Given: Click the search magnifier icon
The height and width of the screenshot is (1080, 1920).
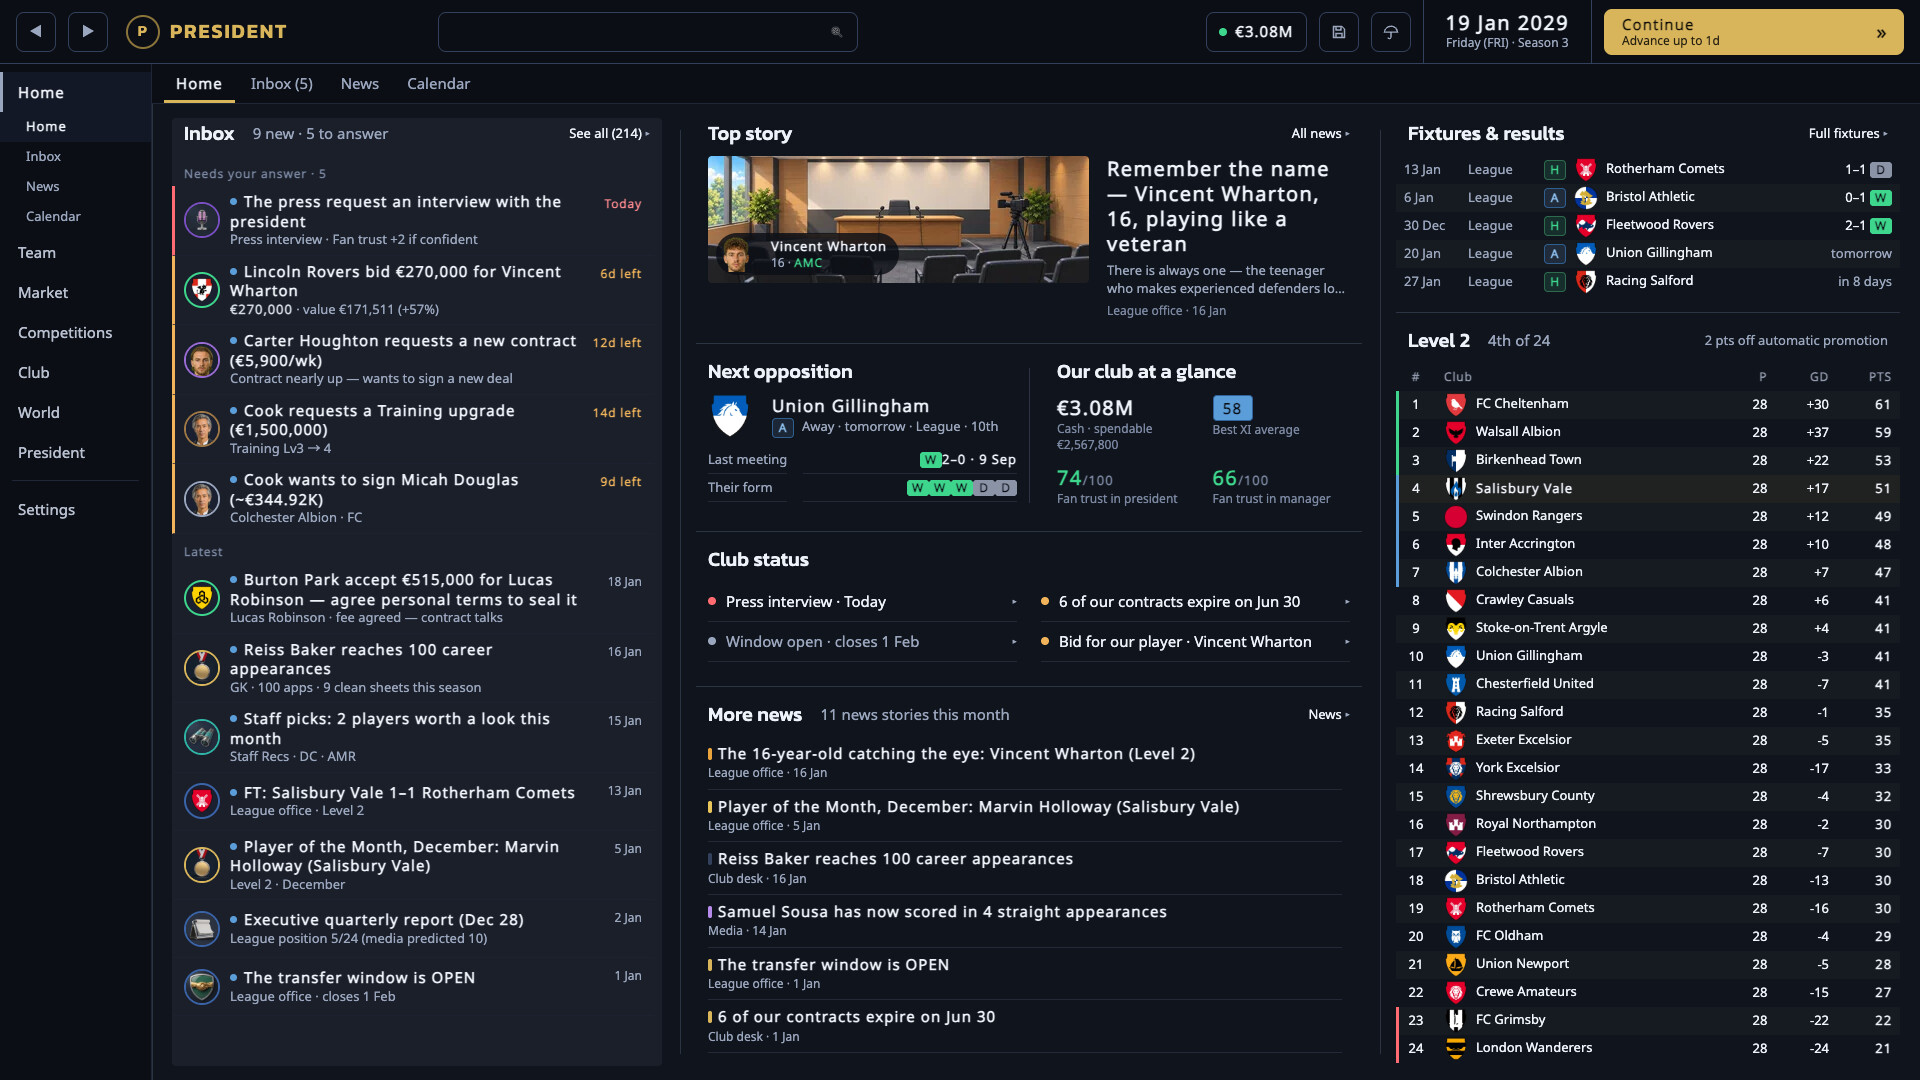Looking at the screenshot, I should (837, 32).
